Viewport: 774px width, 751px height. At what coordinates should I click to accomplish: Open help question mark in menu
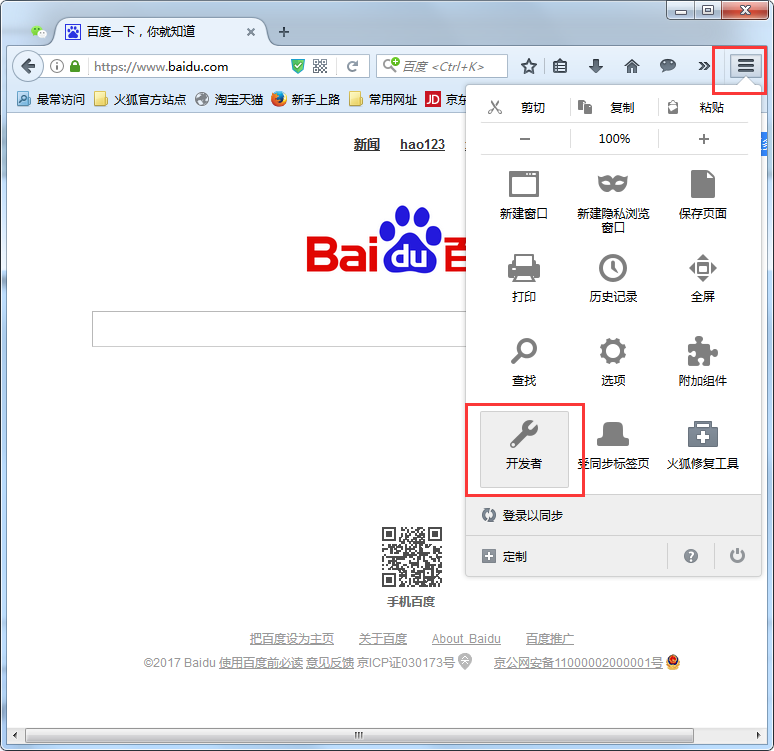691,556
